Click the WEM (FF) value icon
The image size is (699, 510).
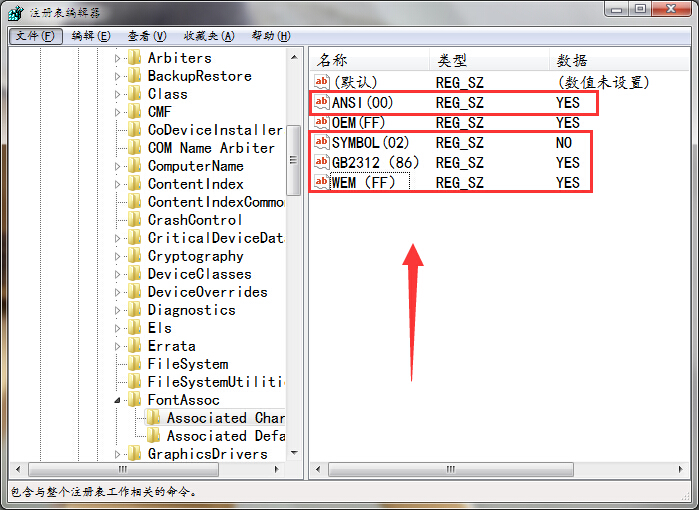321,182
